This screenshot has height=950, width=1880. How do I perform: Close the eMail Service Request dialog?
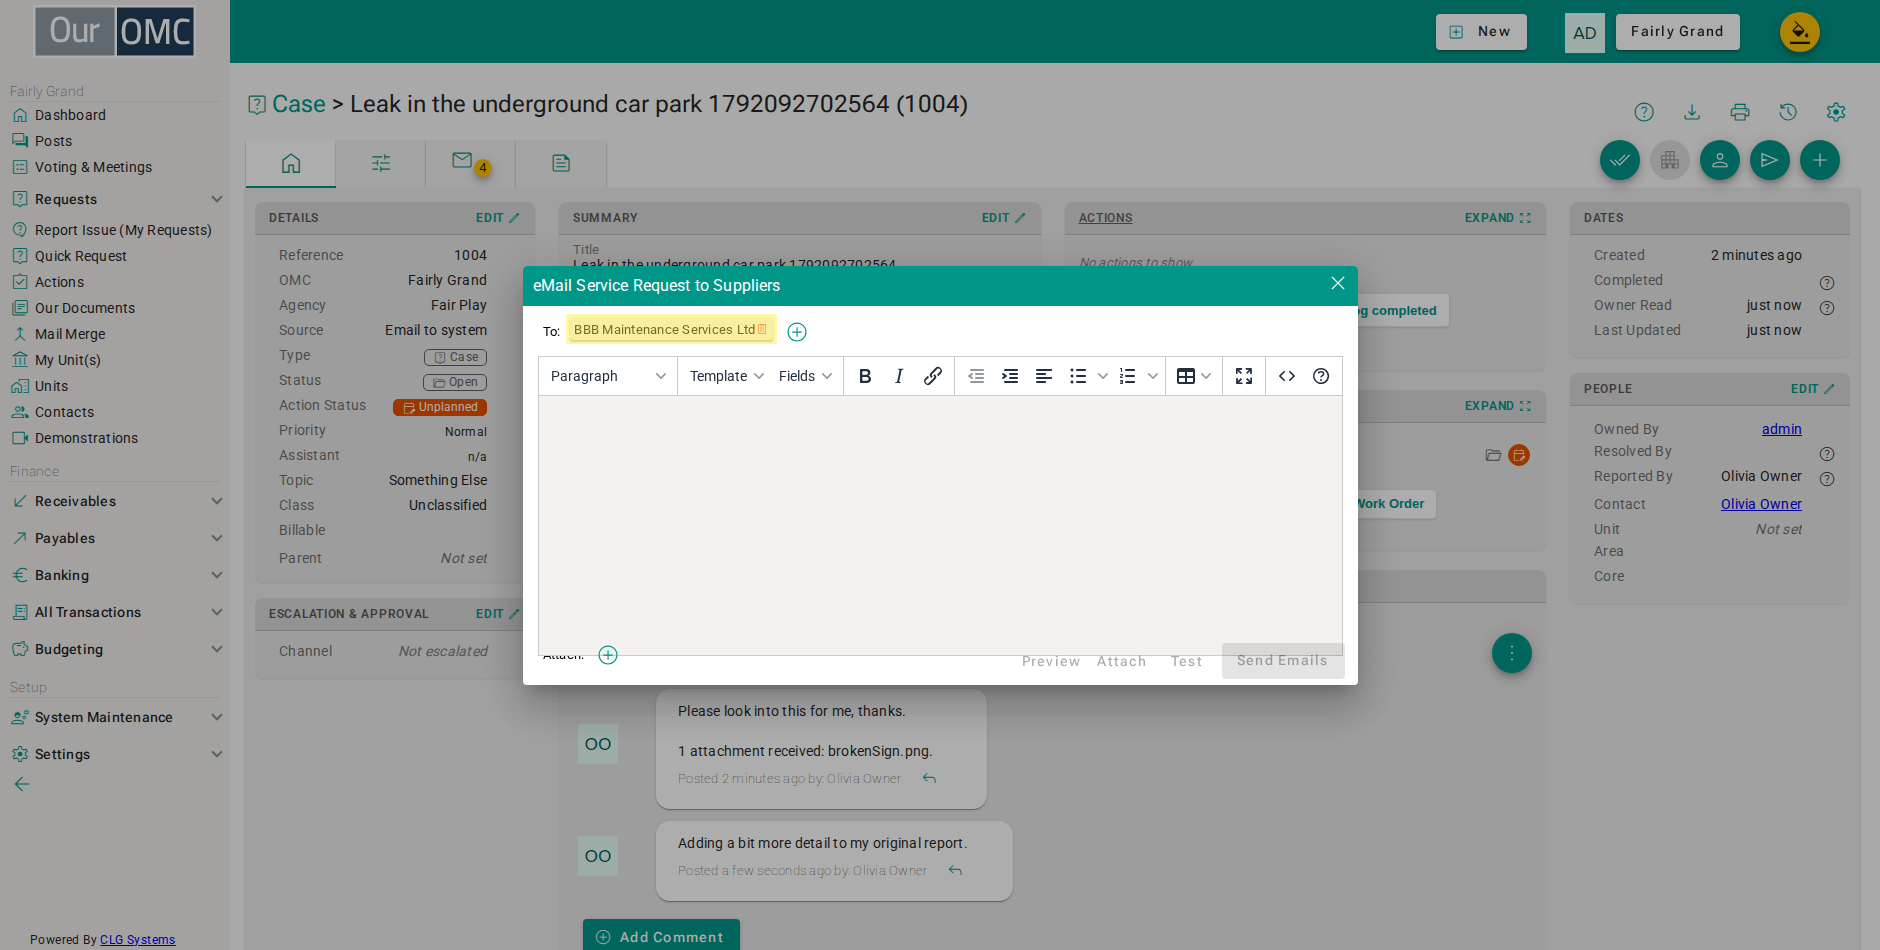click(x=1338, y=283)
